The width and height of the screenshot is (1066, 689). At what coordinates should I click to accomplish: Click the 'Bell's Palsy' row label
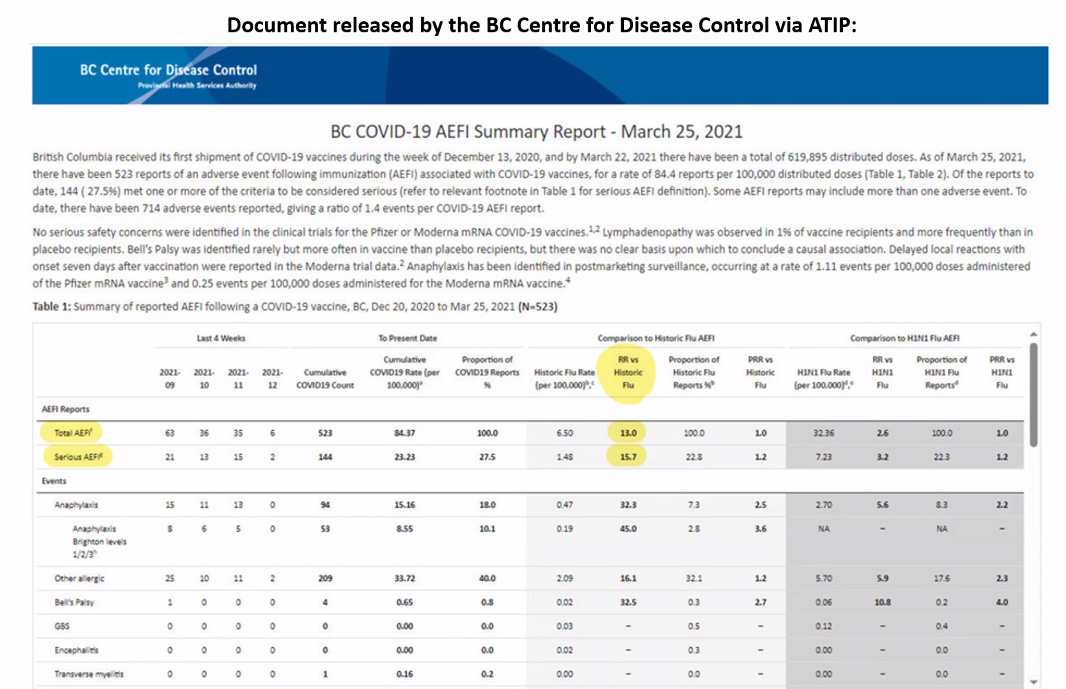(74, 602)
